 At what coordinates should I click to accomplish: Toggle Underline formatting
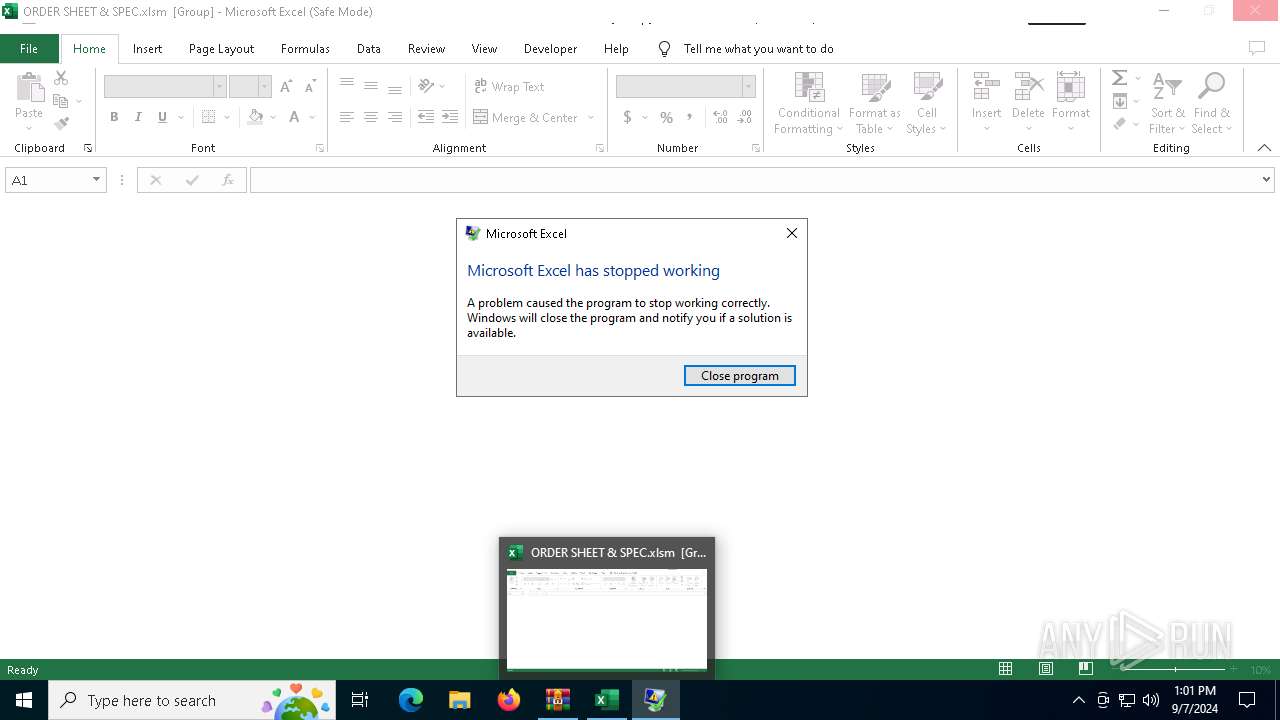162,117
